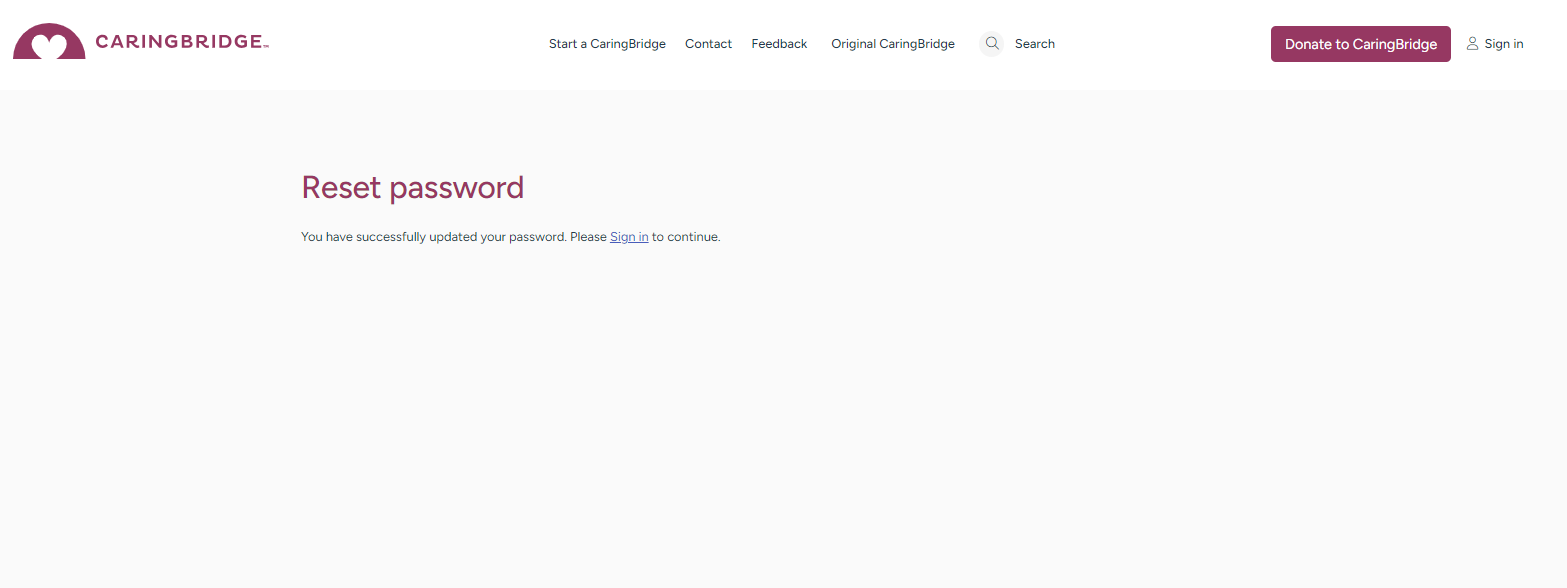Visit Original CaringBridge from the navbar

click(892, 43)
